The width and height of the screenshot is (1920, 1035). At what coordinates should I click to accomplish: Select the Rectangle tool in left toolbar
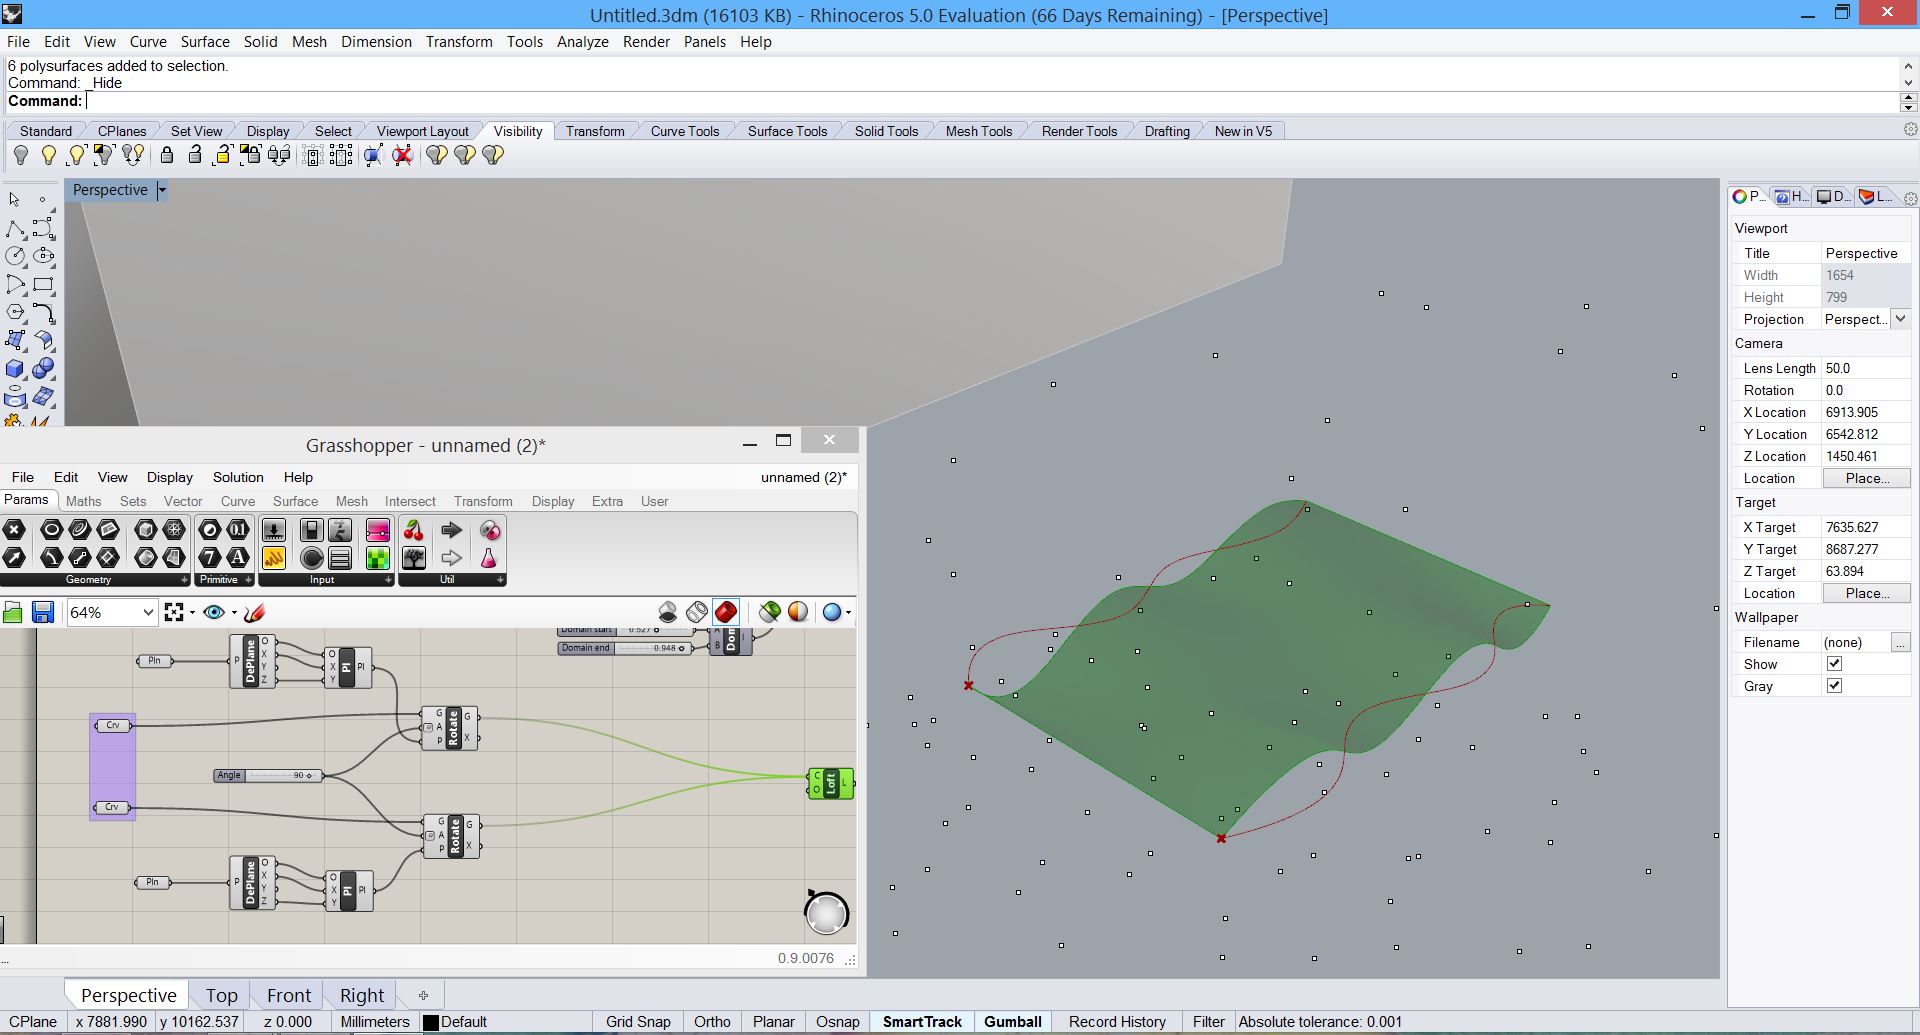43,284
